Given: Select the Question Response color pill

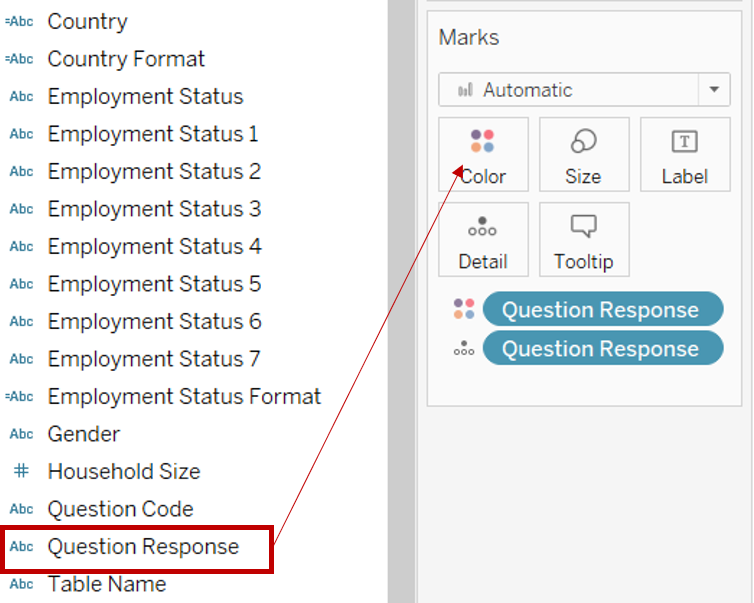Looking at the screenshot, I should (x=601, y=309).
